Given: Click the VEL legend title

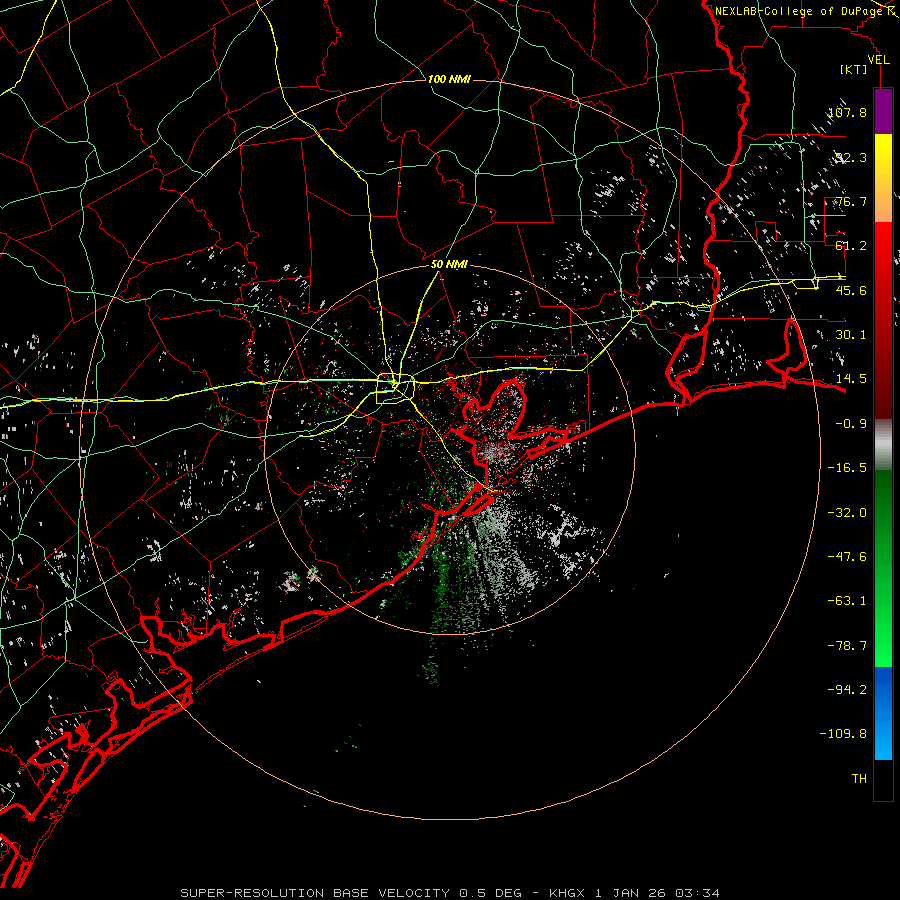Looking at the screenshot, I should (x=878, y=60).
